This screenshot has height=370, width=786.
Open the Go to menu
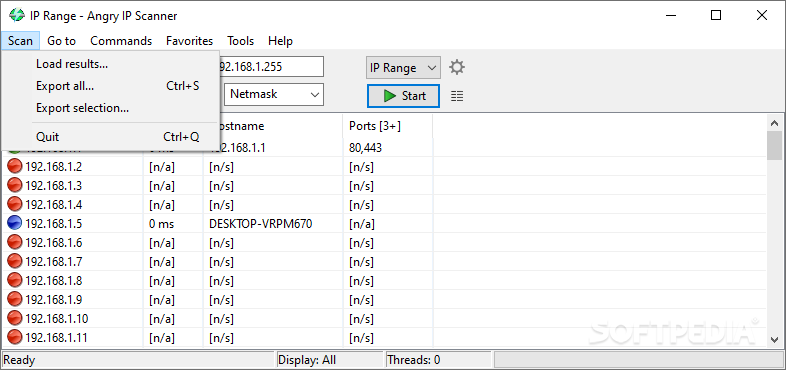(62, 41)
